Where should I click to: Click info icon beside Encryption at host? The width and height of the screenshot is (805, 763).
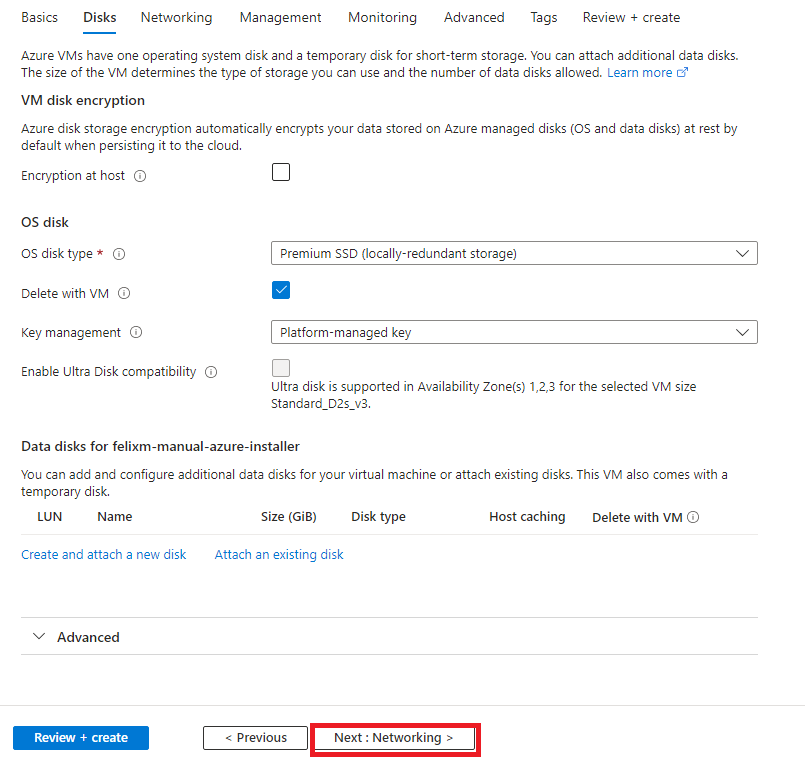tap(140, 176)
